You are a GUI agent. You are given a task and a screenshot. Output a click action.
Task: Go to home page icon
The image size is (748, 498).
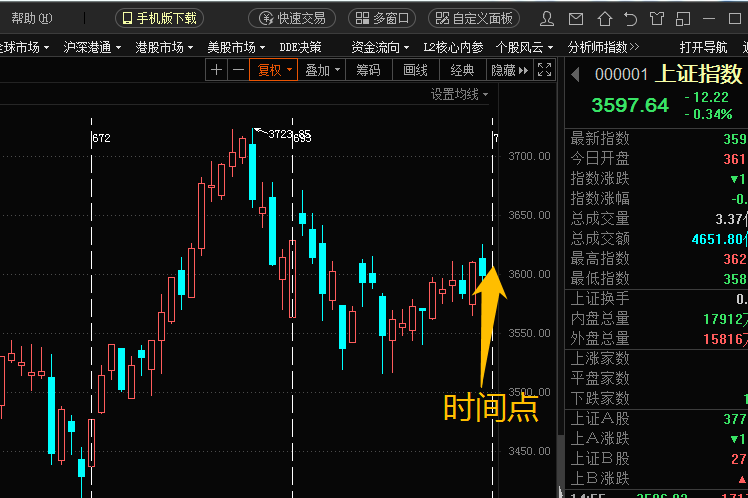pyautogui.click(x=605, y=19)
